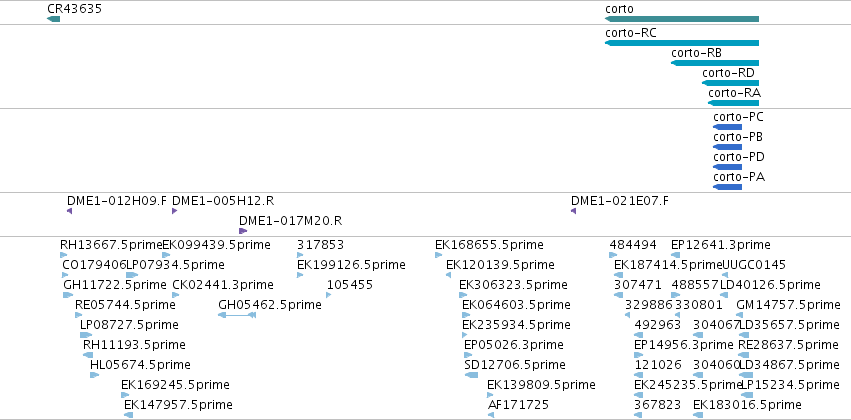
Task: Select the EK139809.5prime EST arrow
Action: point(490,396)
